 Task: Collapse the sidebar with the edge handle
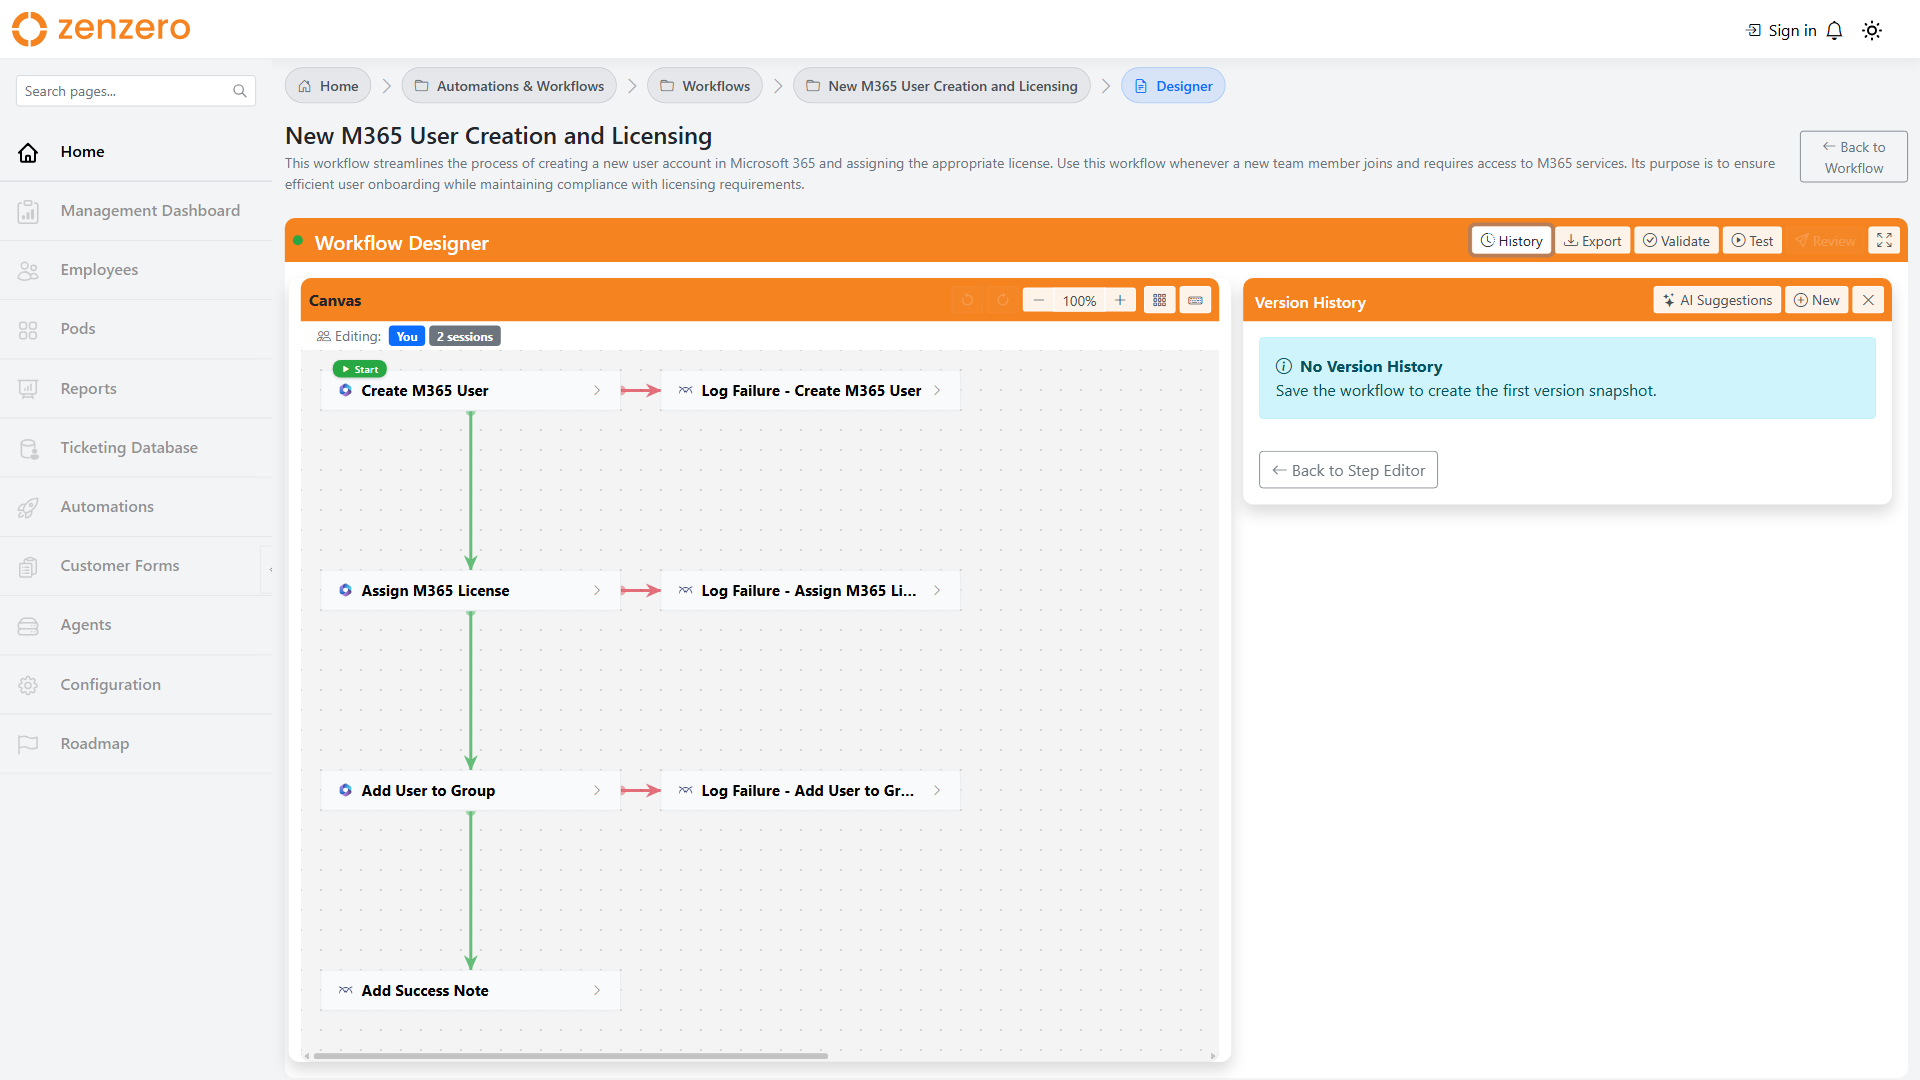click(269, 570)
